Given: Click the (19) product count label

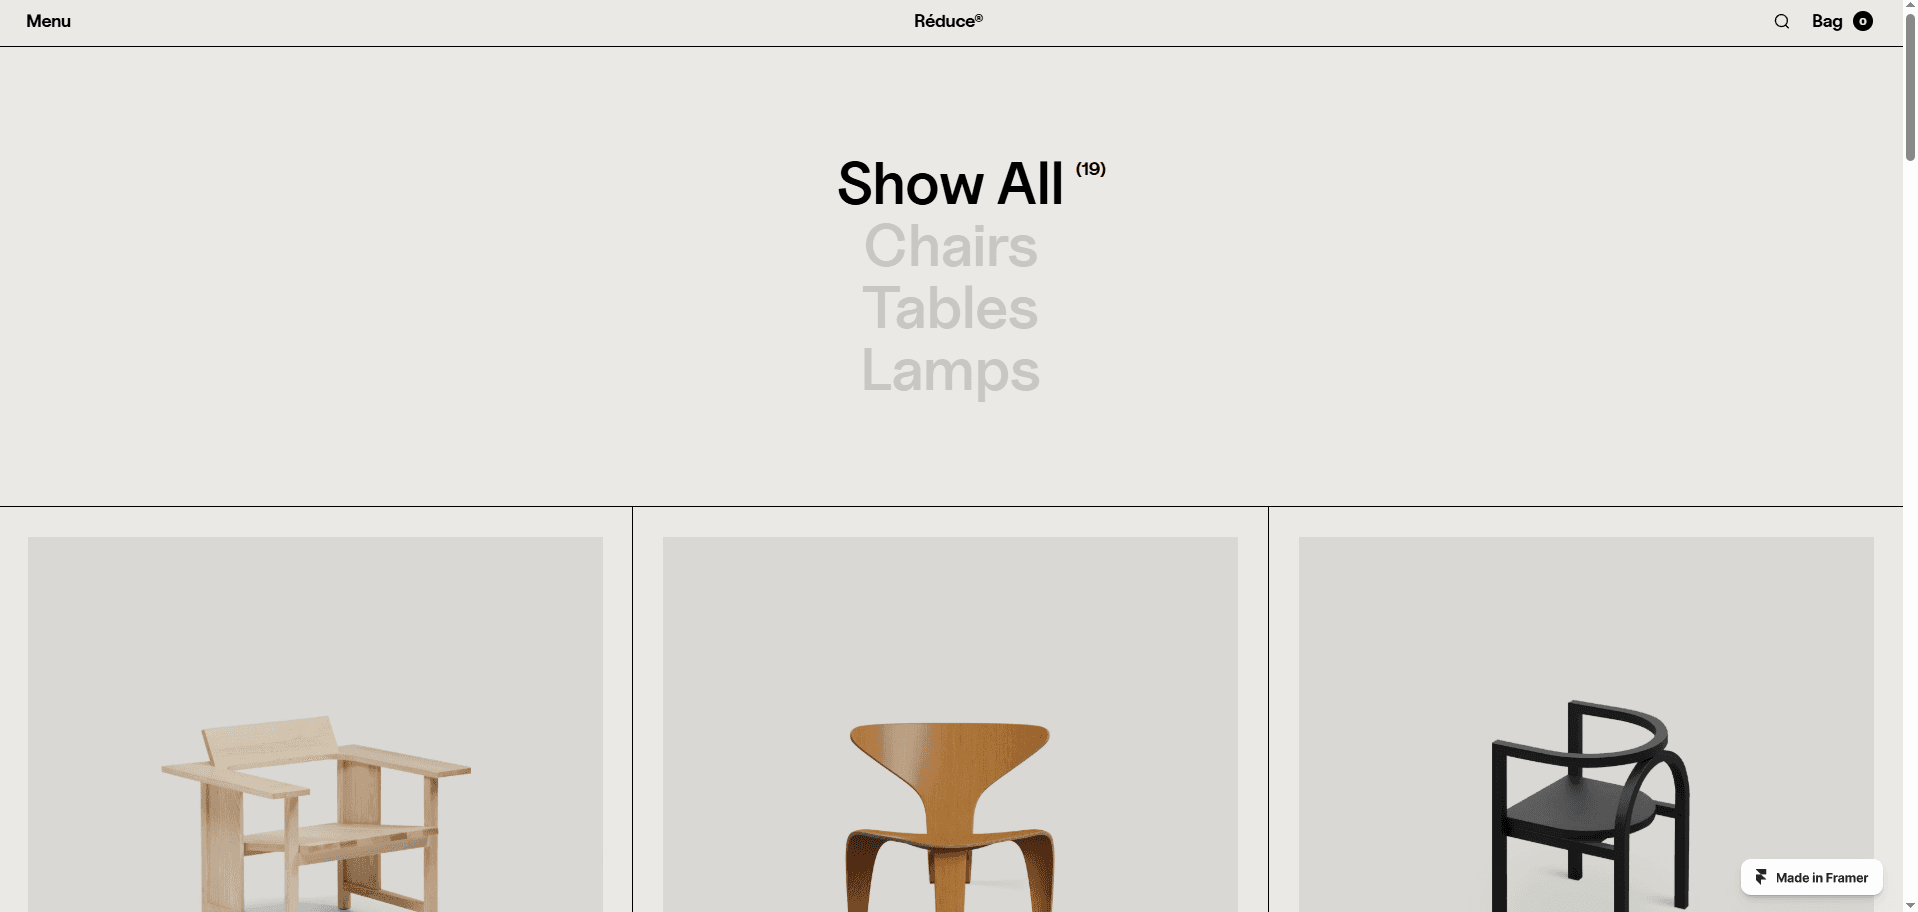Looking at the screenshot, I should [x=1090, y=169].
